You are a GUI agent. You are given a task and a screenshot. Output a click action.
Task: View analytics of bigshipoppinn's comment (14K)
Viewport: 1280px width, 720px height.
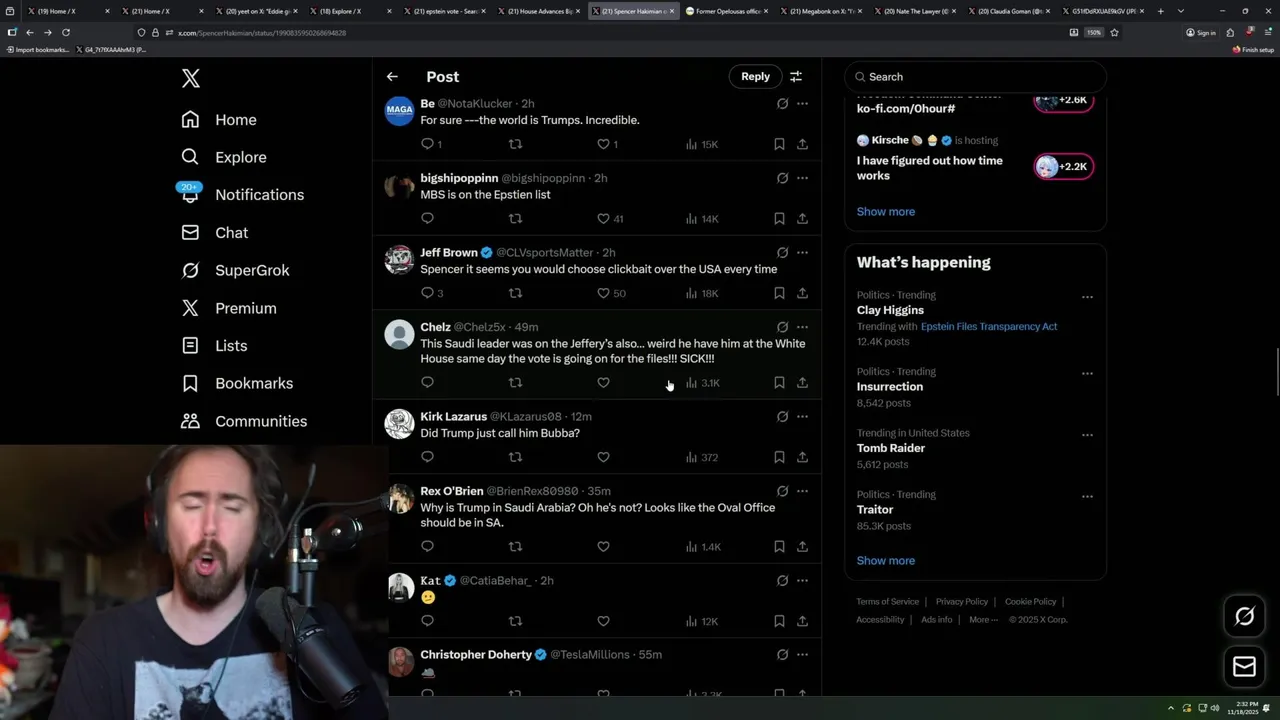coord(702,218)
